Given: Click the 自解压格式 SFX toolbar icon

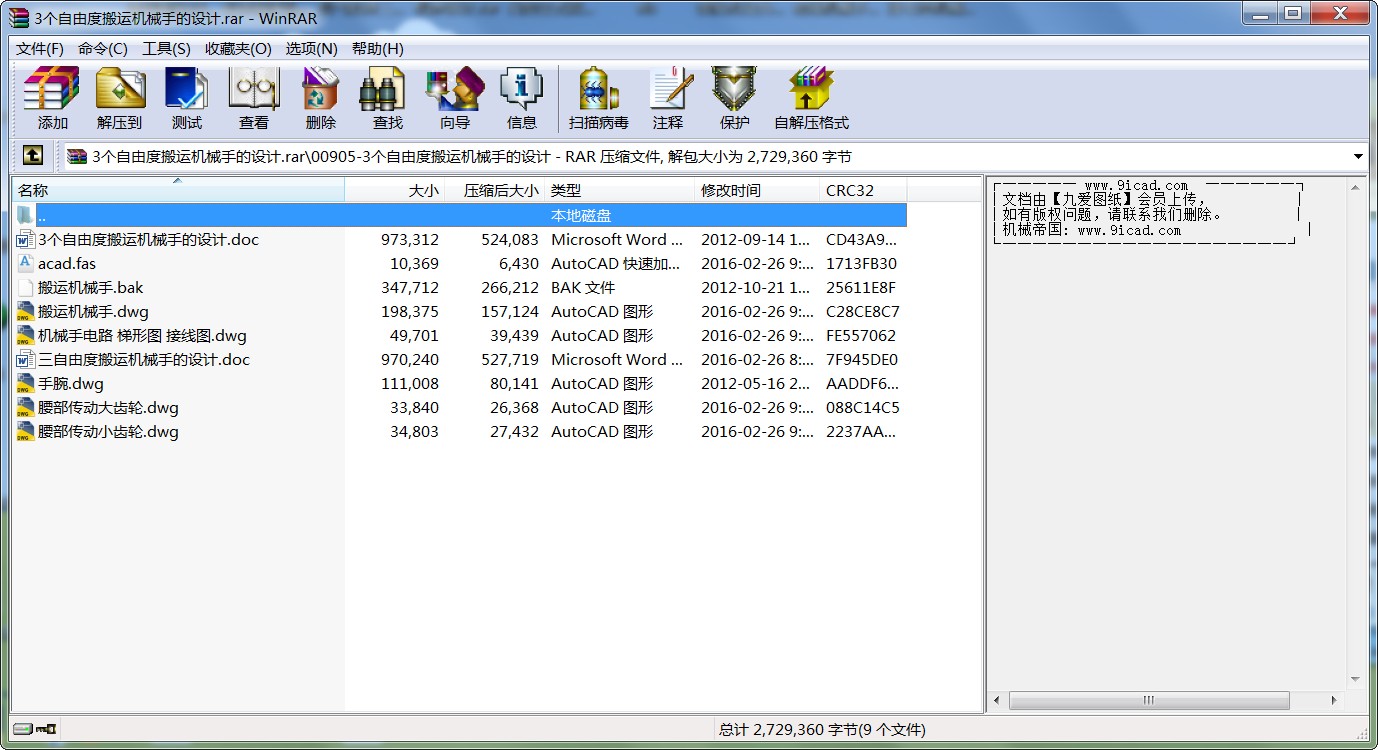Looking at the screenshot, I should click(x=811, y=99).
